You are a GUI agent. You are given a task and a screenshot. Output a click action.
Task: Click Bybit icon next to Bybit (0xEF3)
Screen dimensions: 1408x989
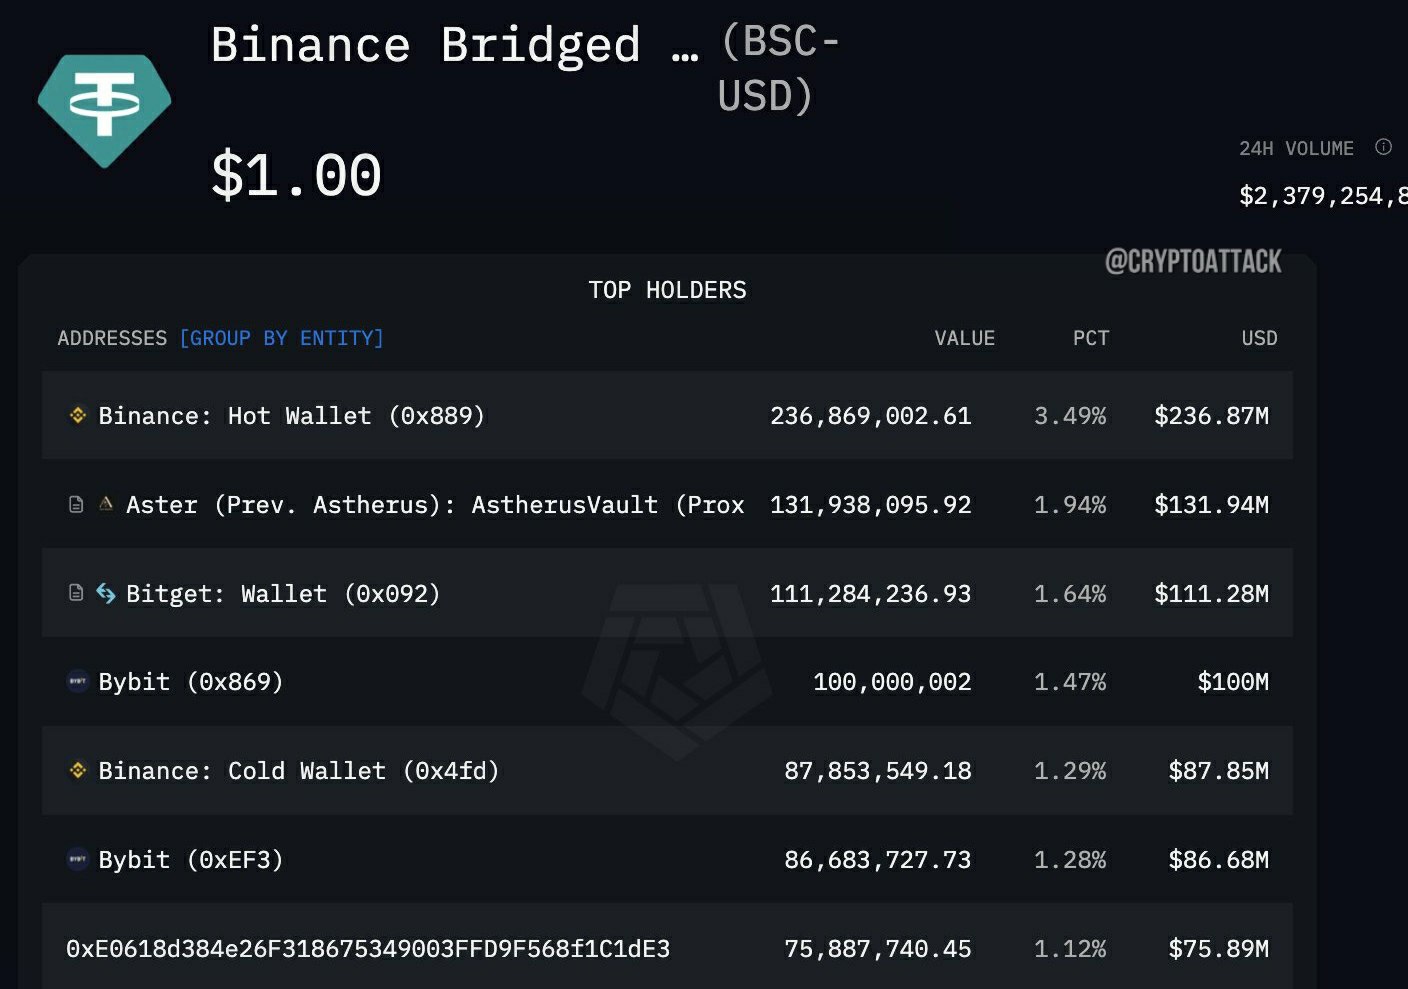77,859
